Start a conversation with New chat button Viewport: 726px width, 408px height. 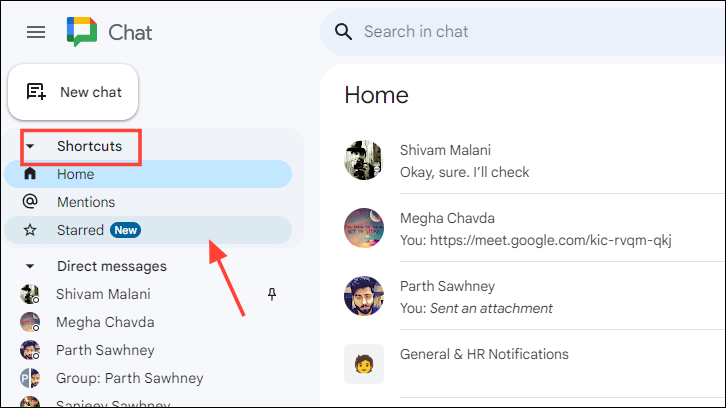(x=73, y=92)
